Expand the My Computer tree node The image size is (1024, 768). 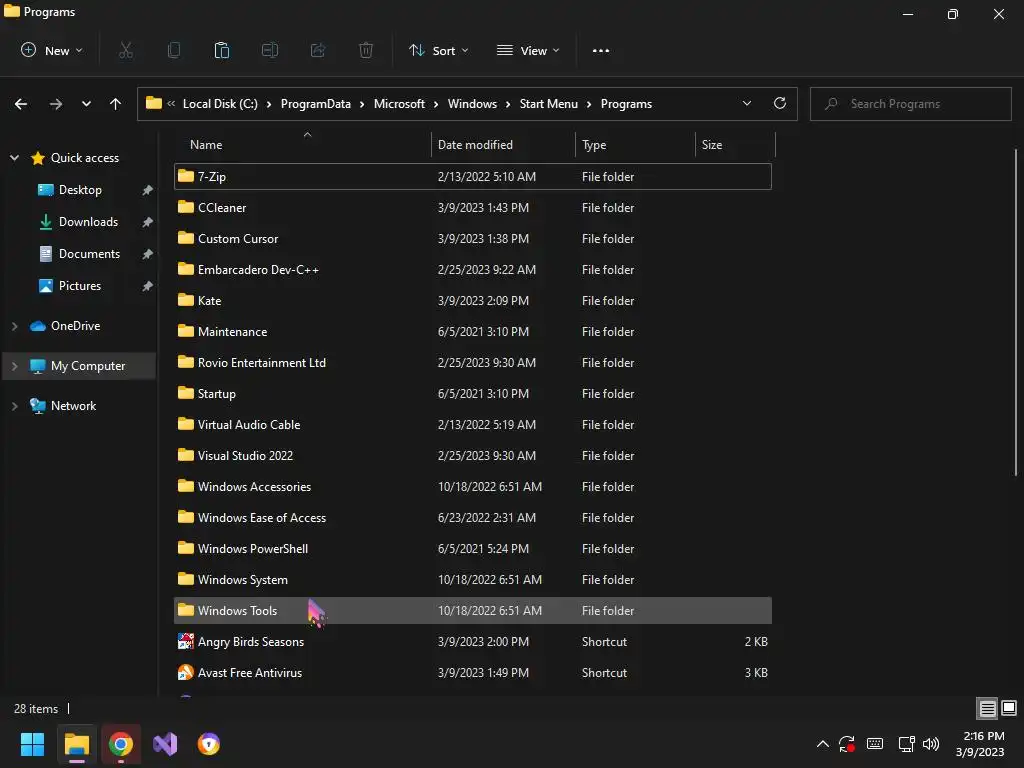pyautogui.click(x=14, y=366)
